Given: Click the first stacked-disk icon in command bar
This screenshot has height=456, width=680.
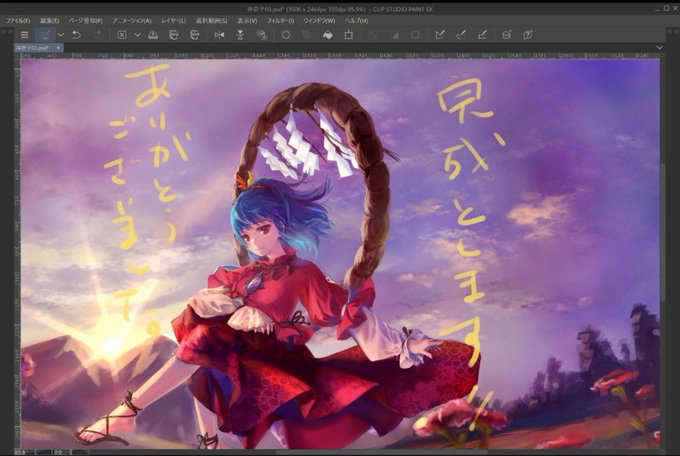Looking at the screenshot, I should coord(174,35).
